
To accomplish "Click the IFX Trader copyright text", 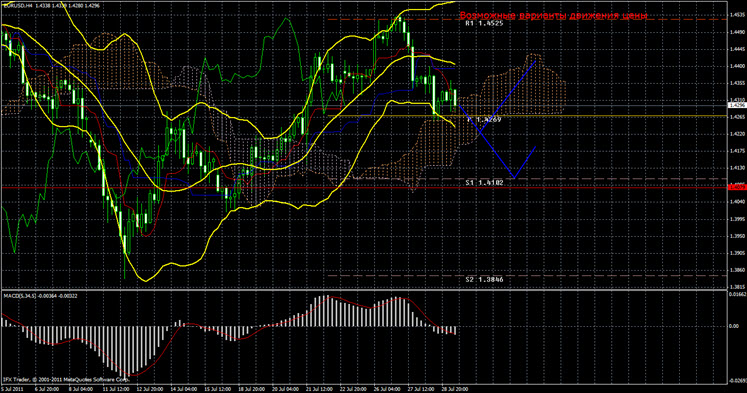I will coord(66,380).
